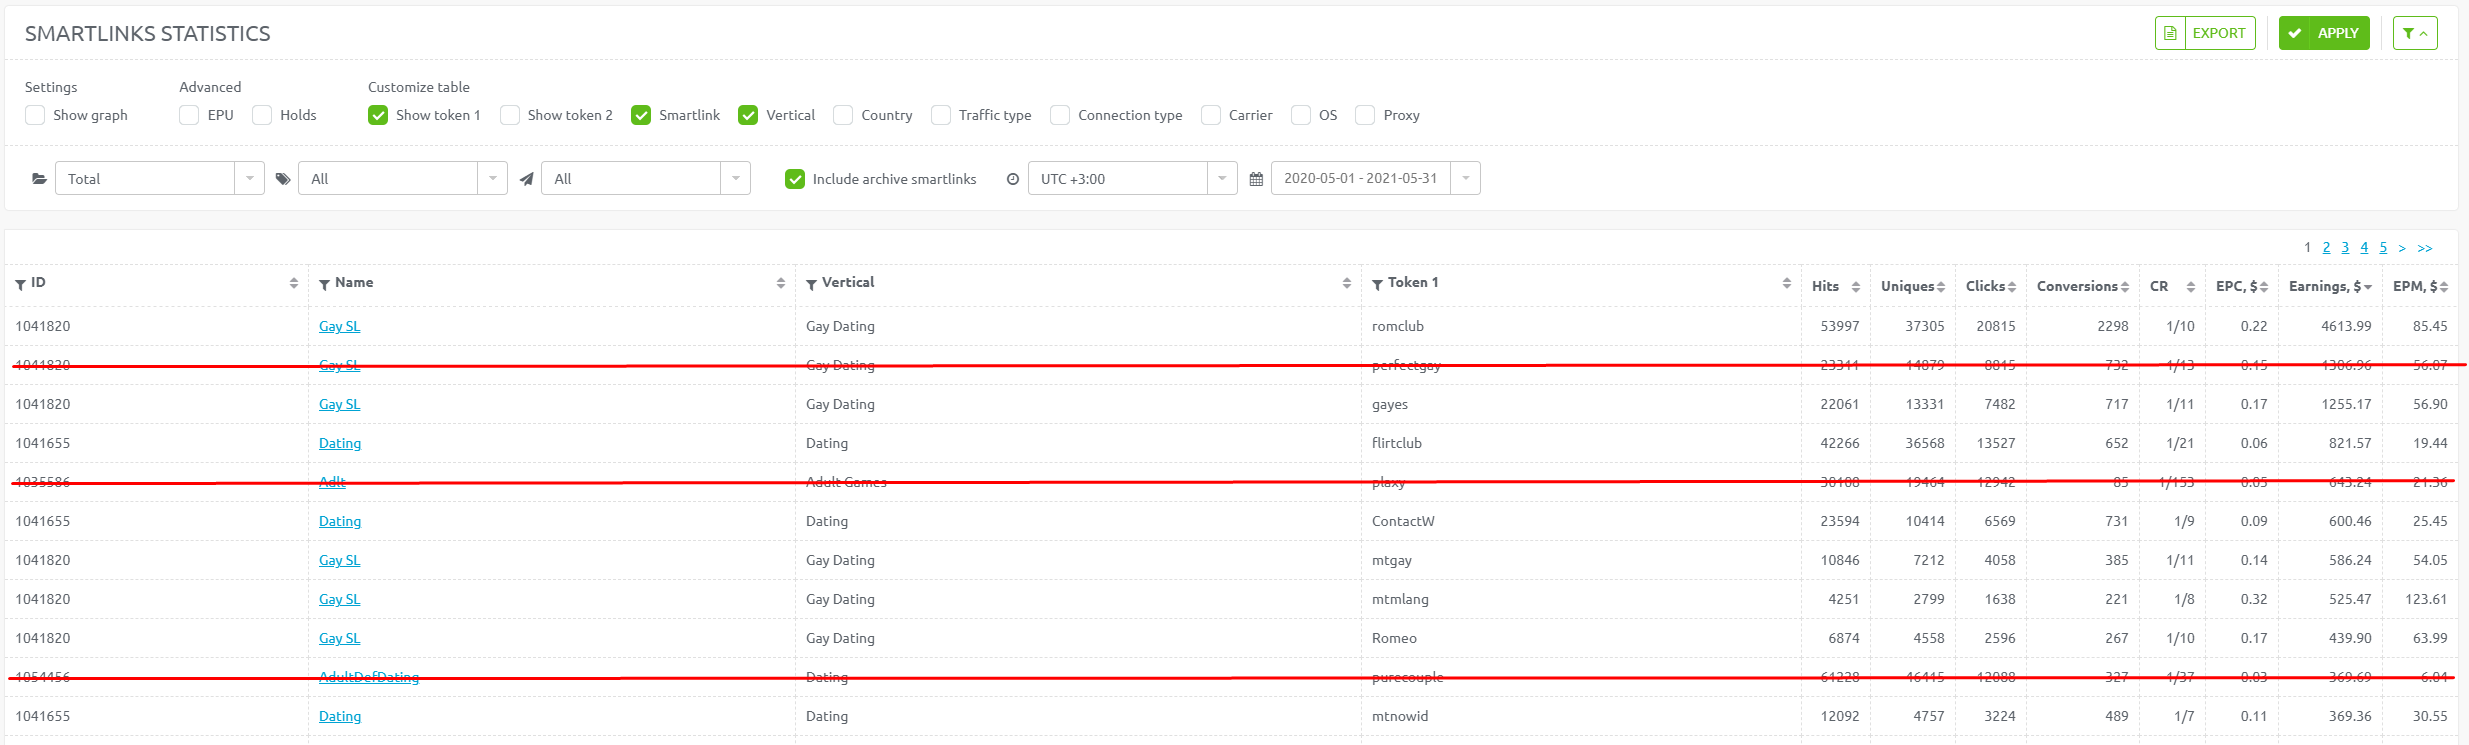Enable the Country column checkbox
The height and width of the screenshot is (745, 2469).
click(x=843, y=115)
